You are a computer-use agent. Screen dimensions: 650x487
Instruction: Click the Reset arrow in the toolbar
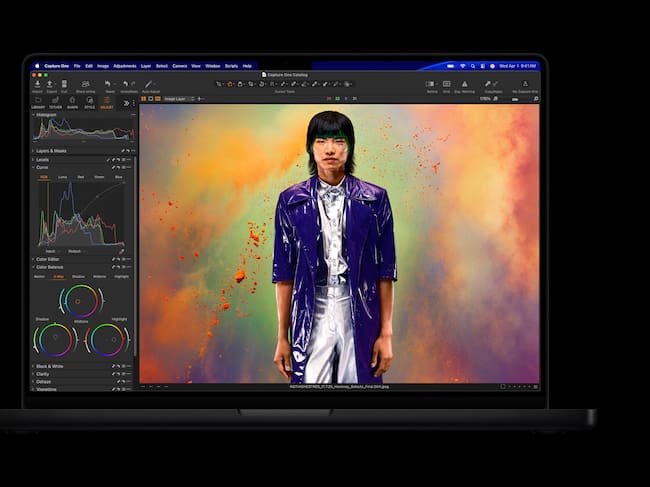(107, 84)
